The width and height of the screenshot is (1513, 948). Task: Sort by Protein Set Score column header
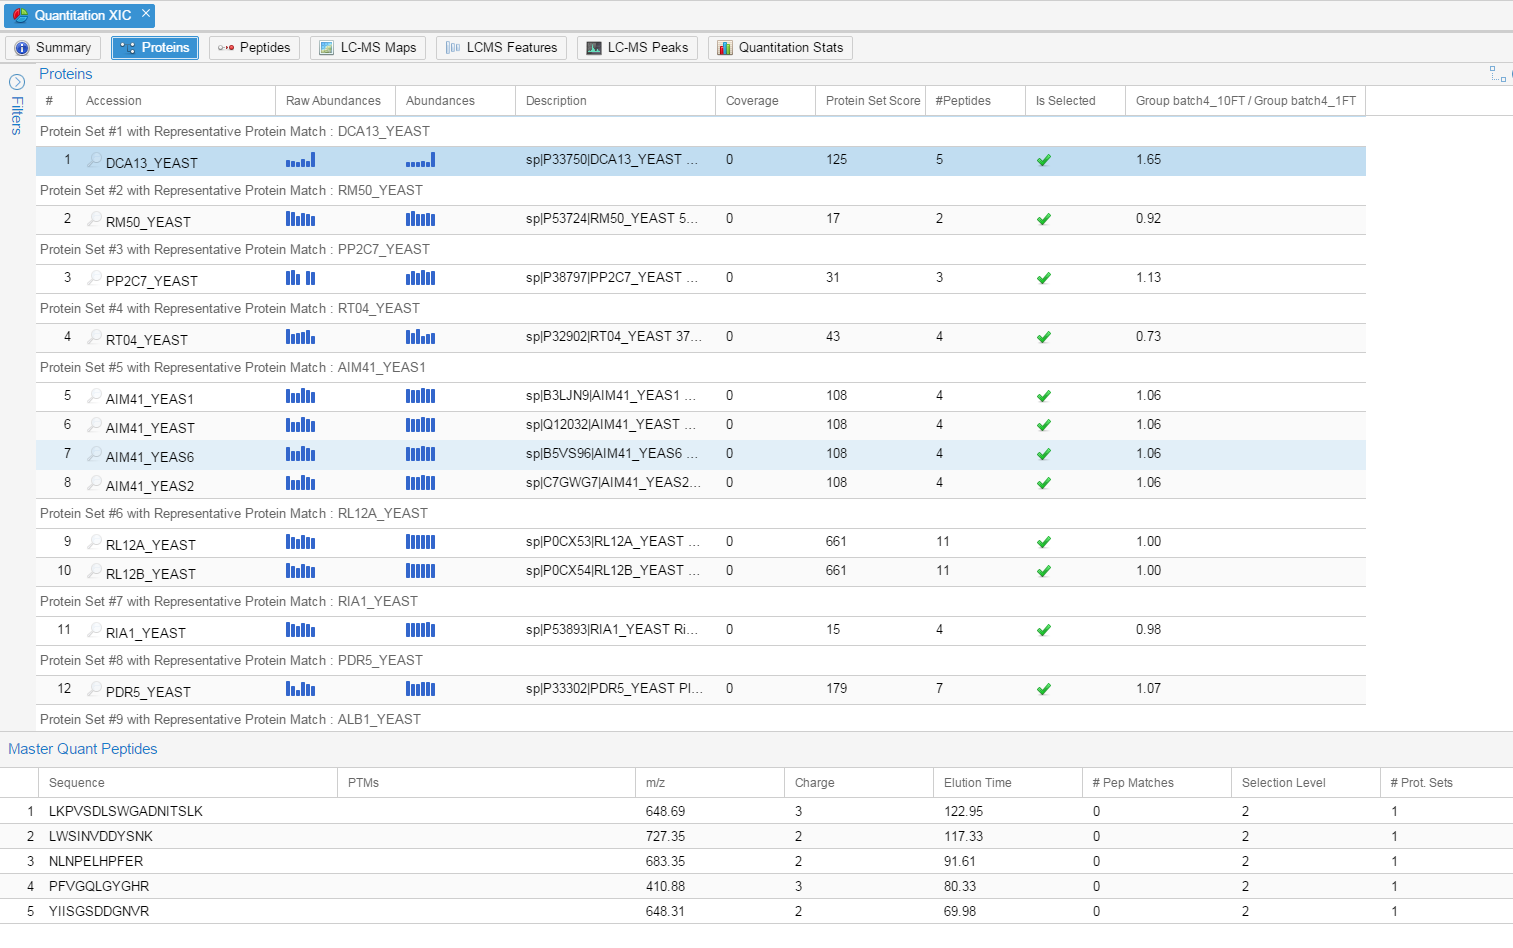click(x=872, y=101)
